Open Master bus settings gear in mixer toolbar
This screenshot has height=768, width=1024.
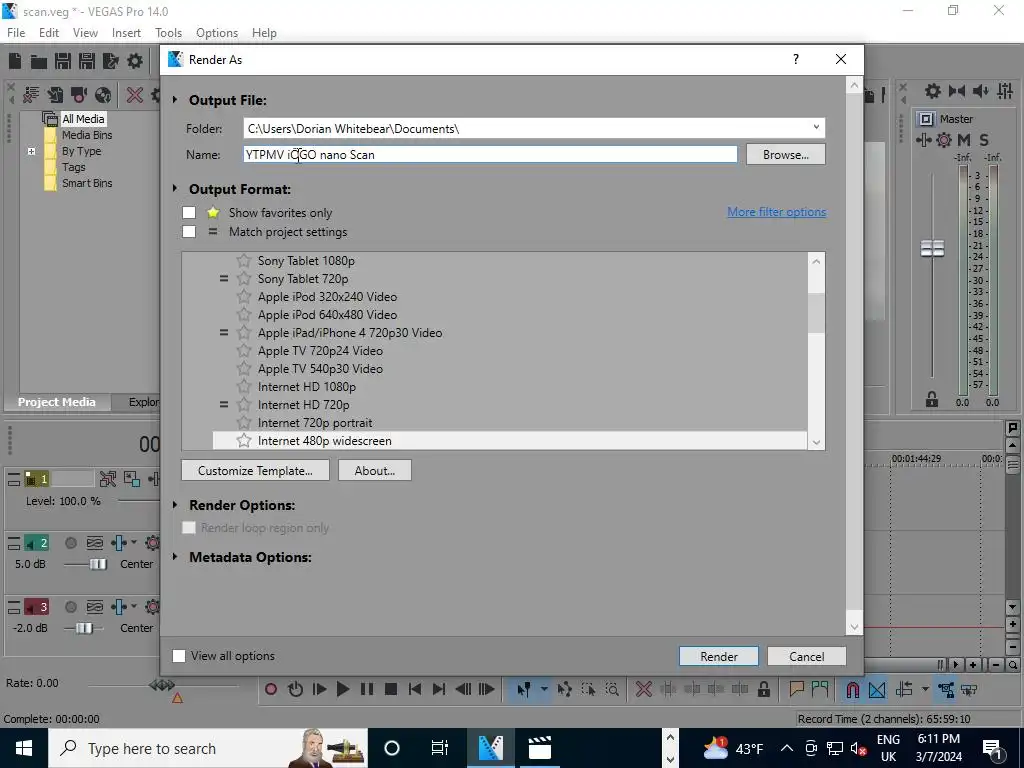pos(933,91)
